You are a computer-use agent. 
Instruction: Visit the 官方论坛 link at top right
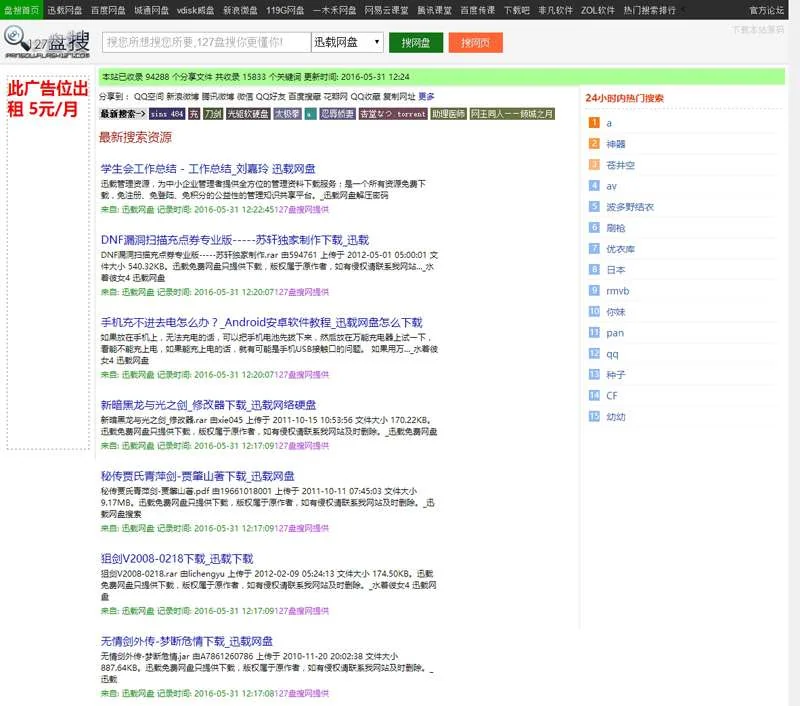767,9
